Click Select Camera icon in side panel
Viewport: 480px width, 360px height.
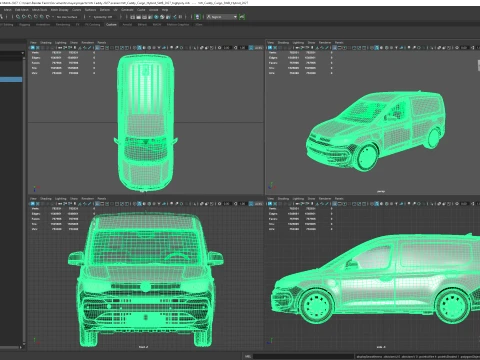270,204
